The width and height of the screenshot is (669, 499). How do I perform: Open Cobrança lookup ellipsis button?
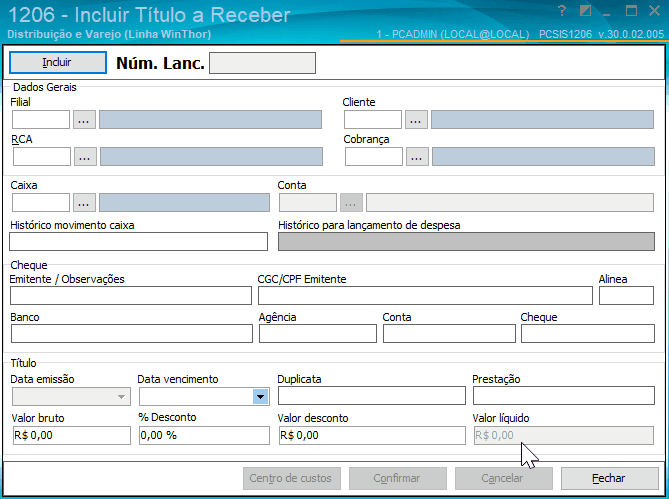(417, 157)
